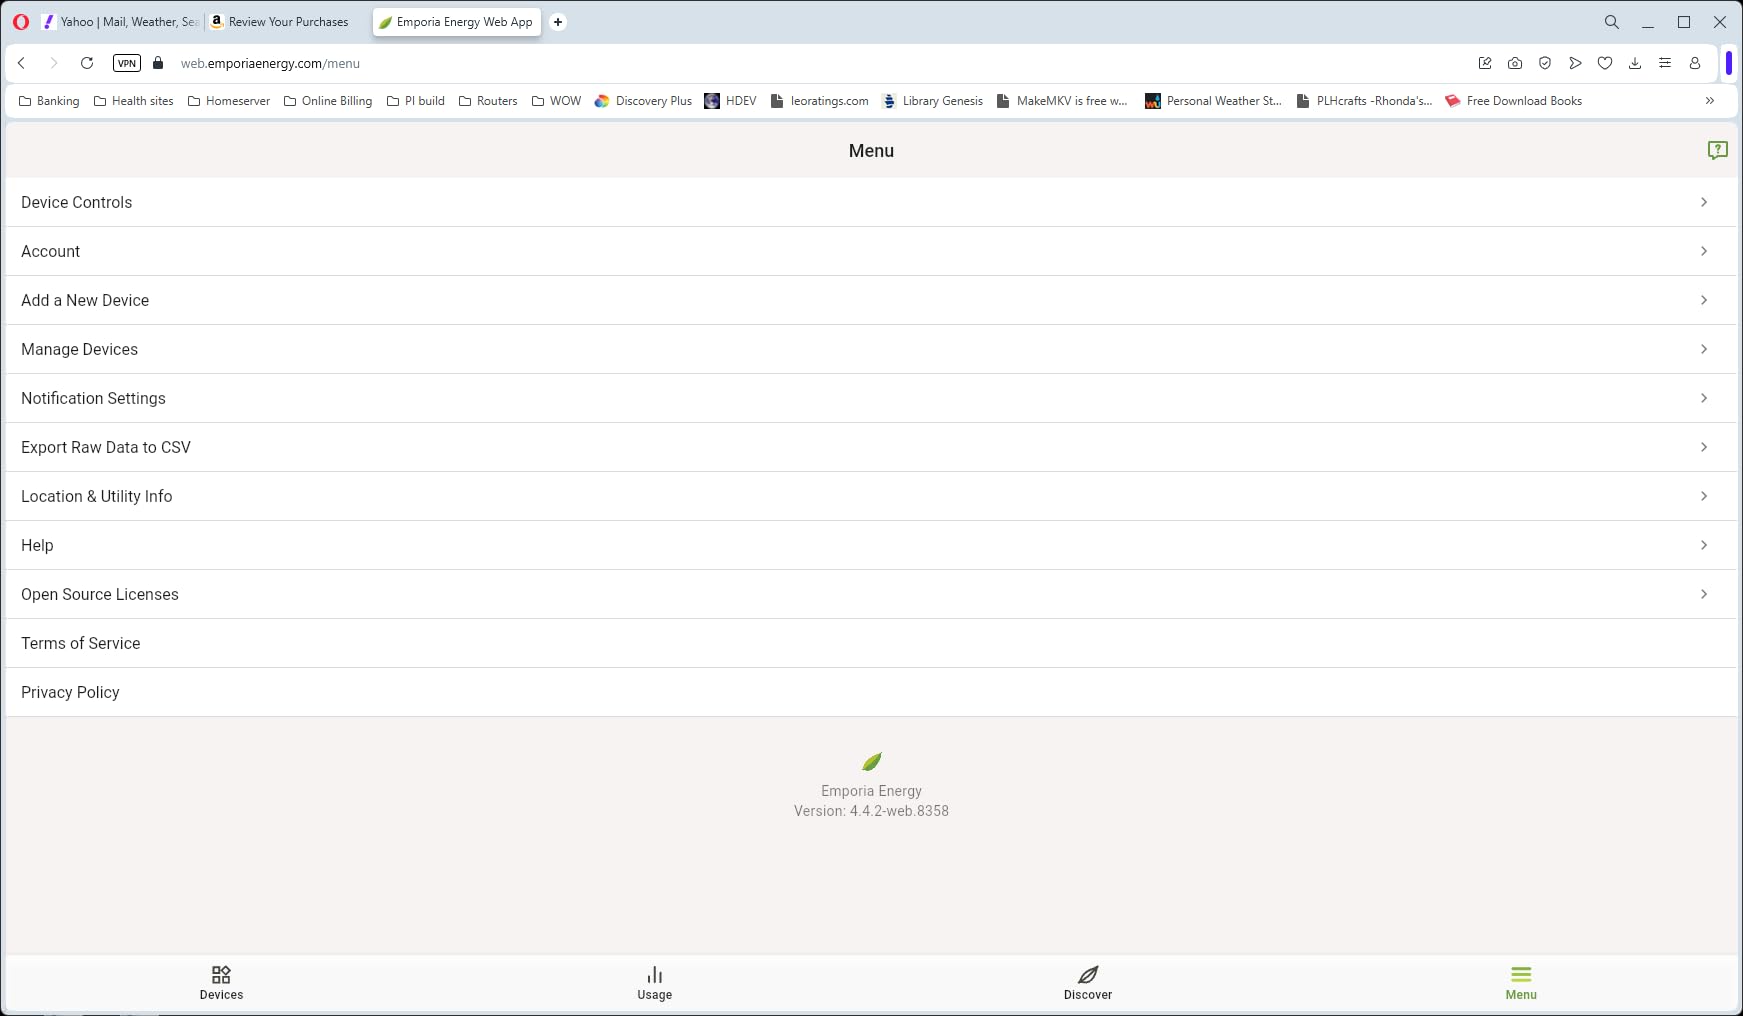Open the PI build bookmarks folder
1743x1016 pixels.
click(415, 101)
